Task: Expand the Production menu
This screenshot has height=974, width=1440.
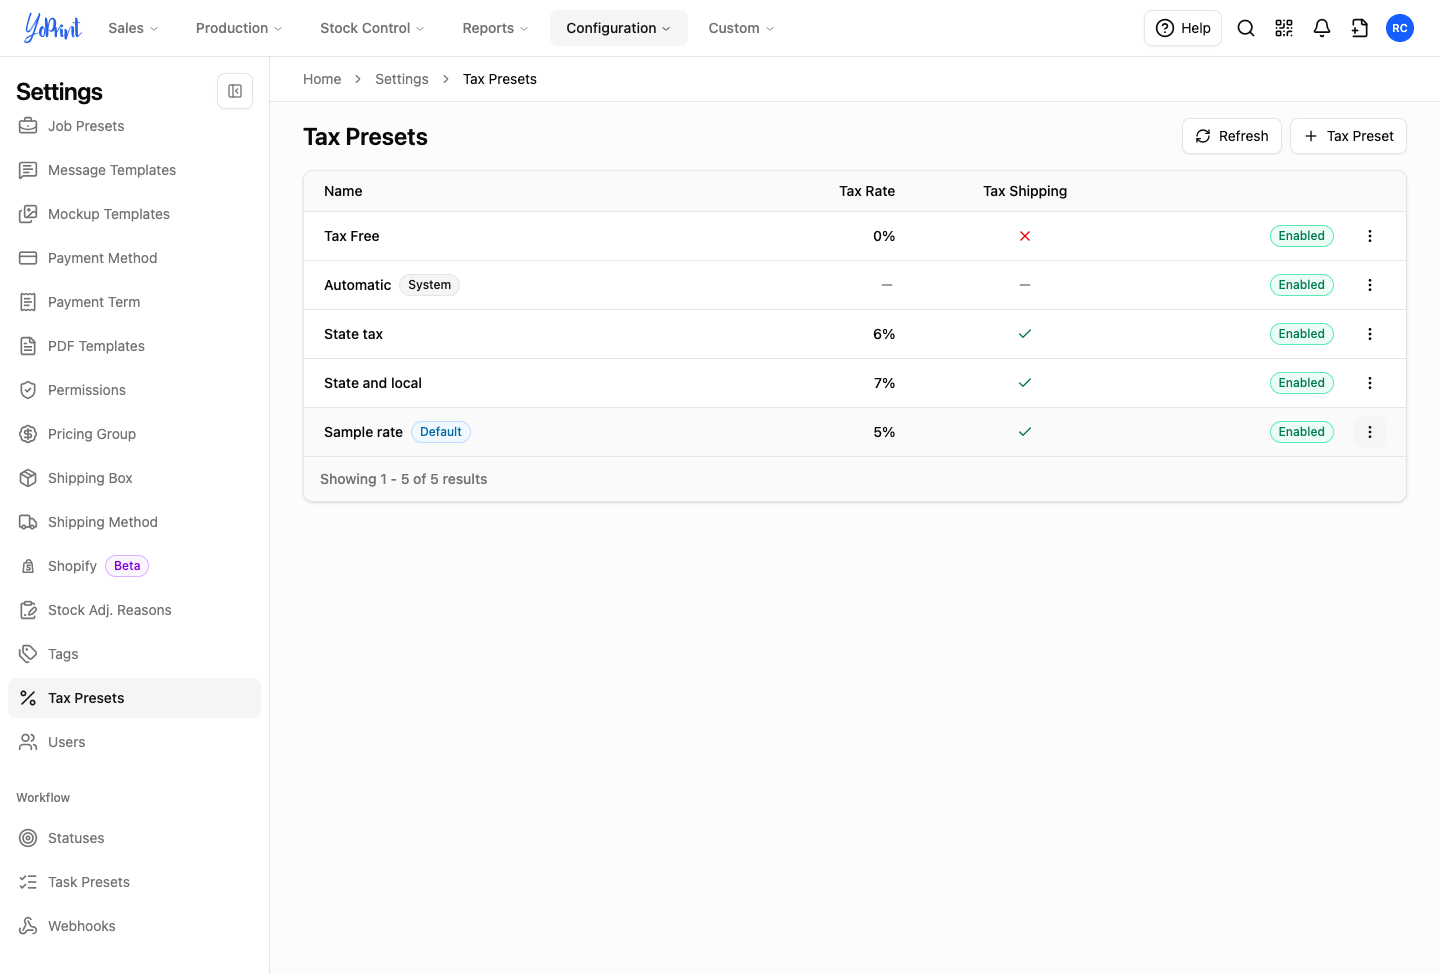Action: click(x=239, y=28)
